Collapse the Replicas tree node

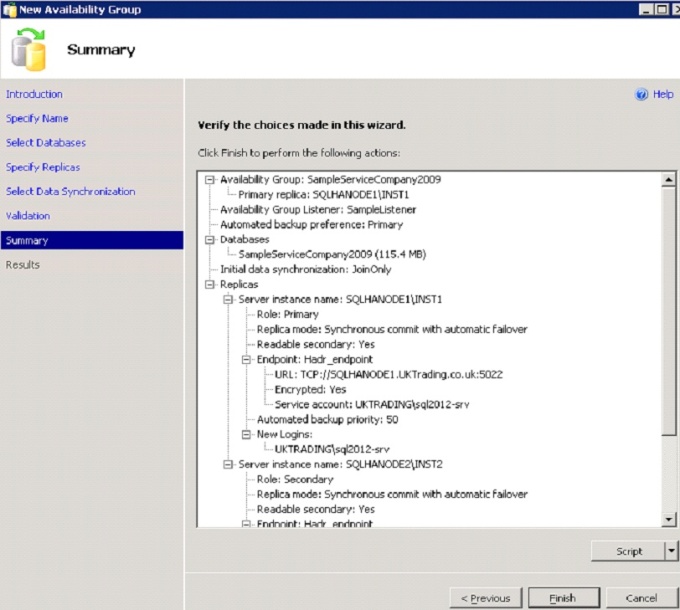(x=210, y=284)
